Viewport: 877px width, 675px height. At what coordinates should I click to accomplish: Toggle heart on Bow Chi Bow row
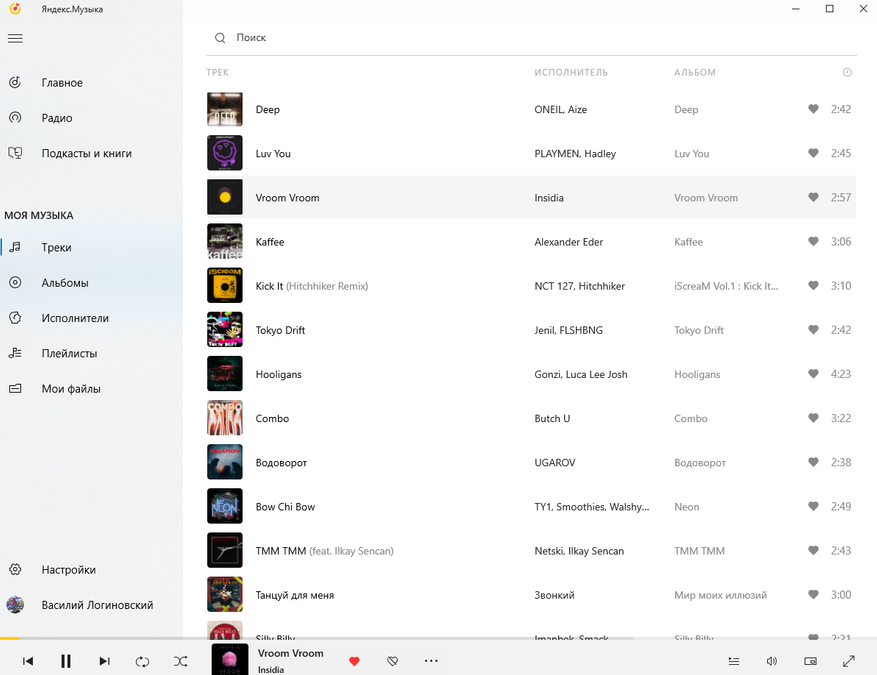coord(813,507)
